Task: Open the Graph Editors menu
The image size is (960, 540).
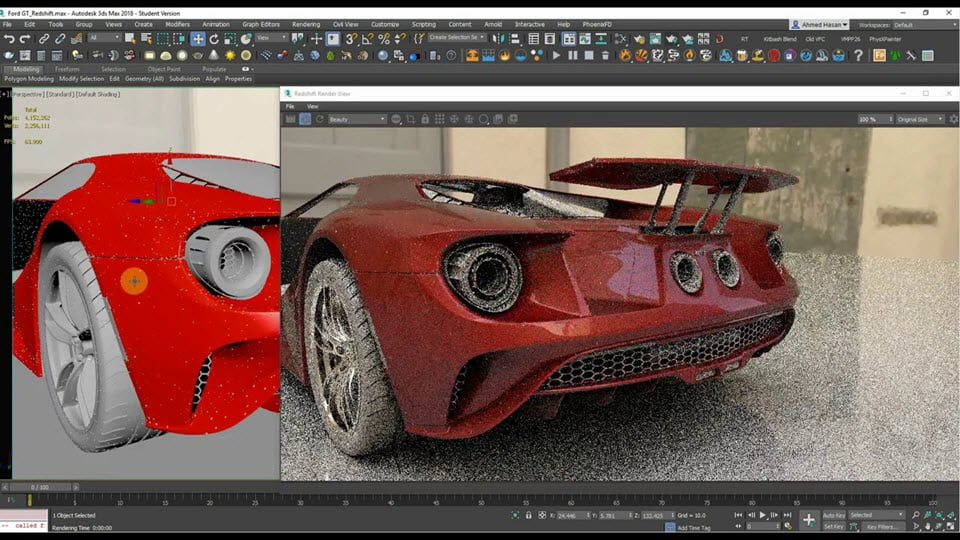Action: point(261,24)
